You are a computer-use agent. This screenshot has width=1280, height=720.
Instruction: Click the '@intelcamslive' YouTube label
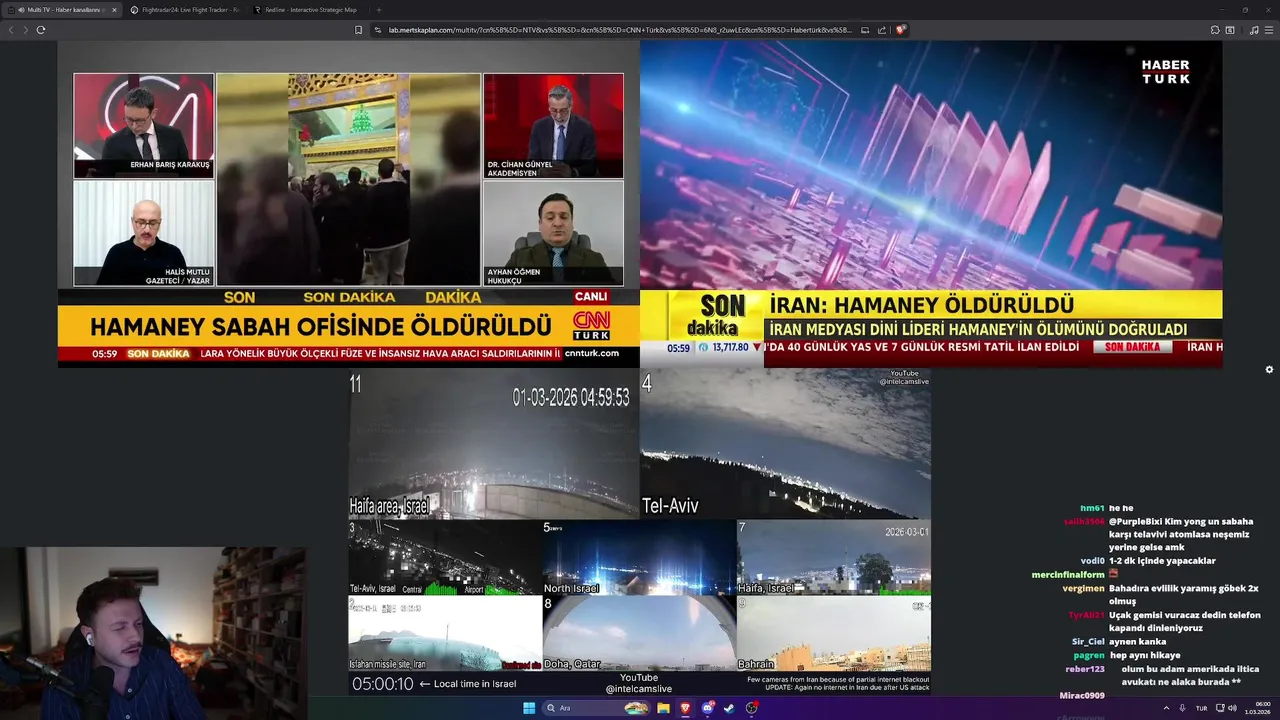pos(638,689)
